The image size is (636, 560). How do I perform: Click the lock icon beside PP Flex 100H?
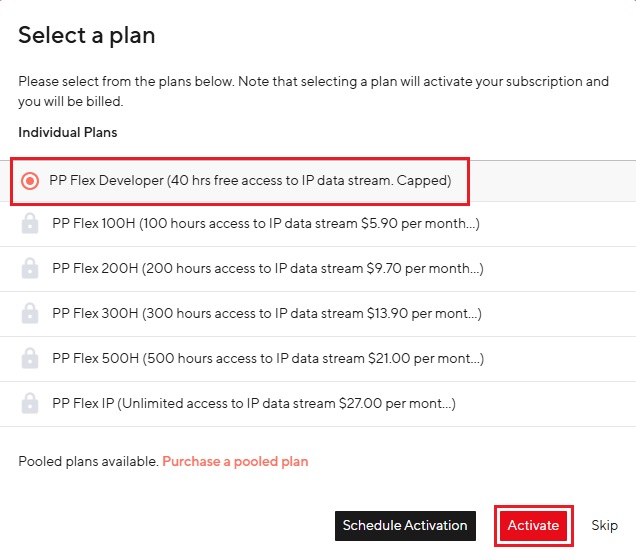[x=31, y=224]
